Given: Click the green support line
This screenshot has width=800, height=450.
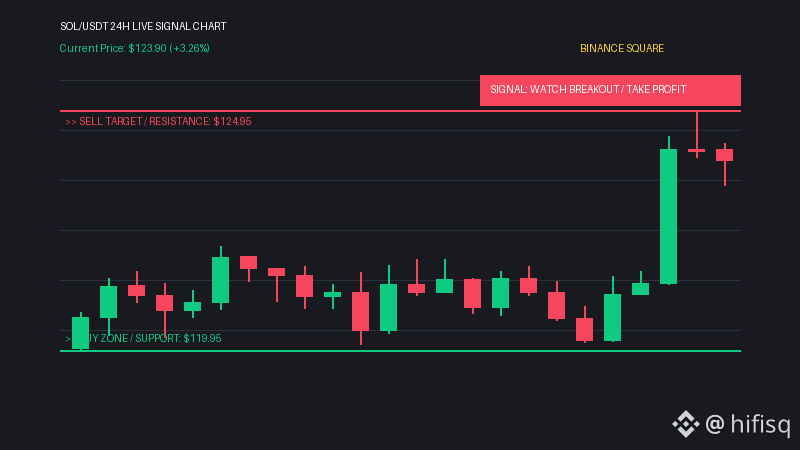Looking at the screenshot, I should click(400, 351).
